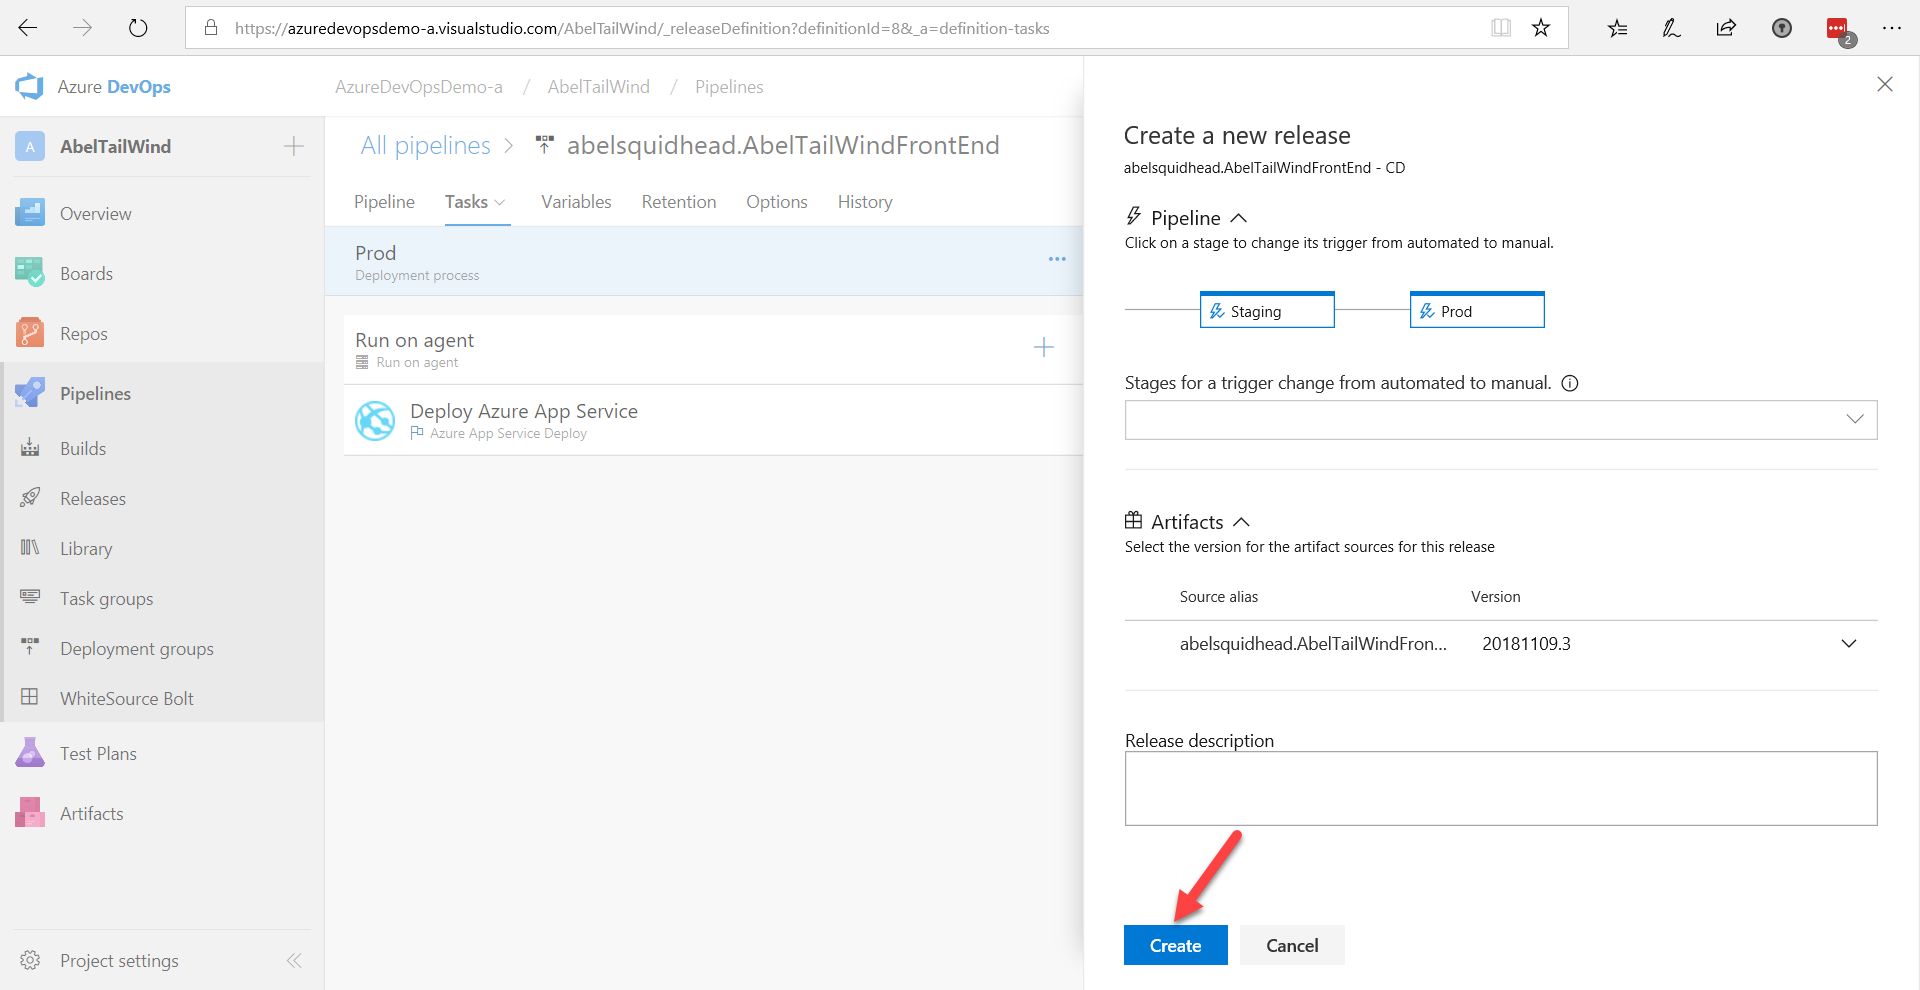This screenshot has width=1920, height=990.
Task: Expand the Tasks tab dropdown arrow
Action: [x=500, y=203]
